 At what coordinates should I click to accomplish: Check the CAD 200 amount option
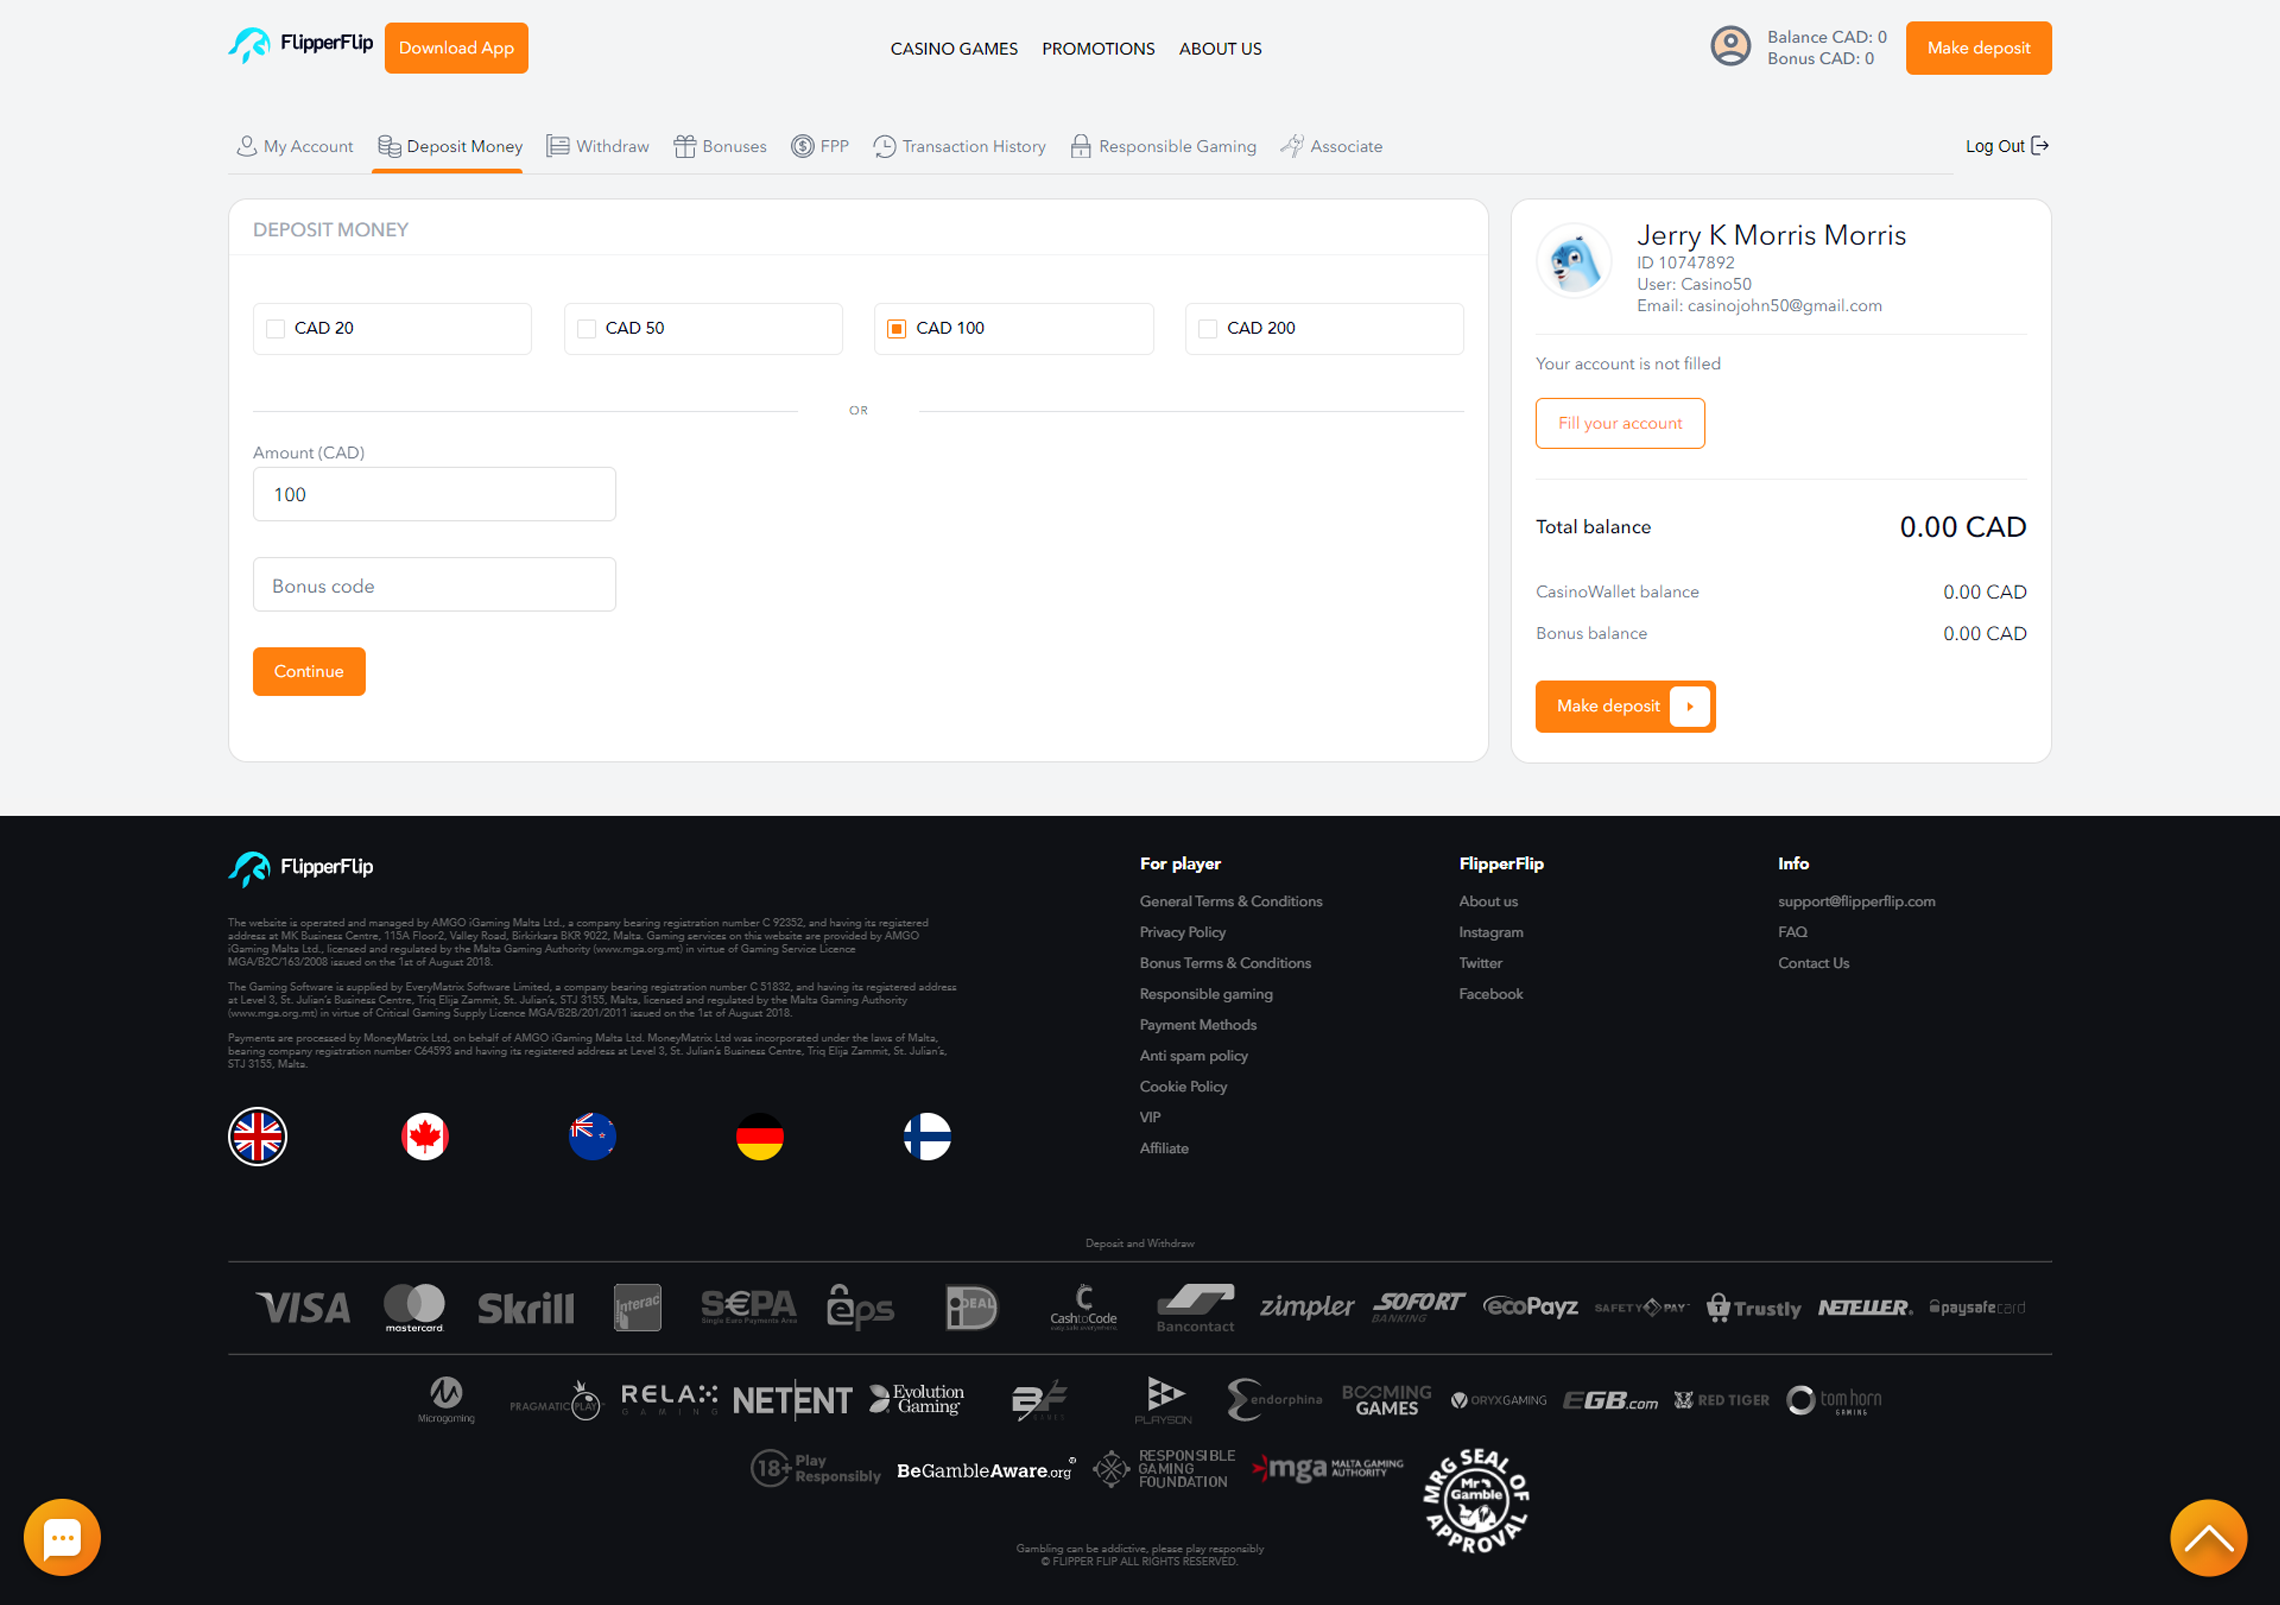click(x=1208, y=328)
